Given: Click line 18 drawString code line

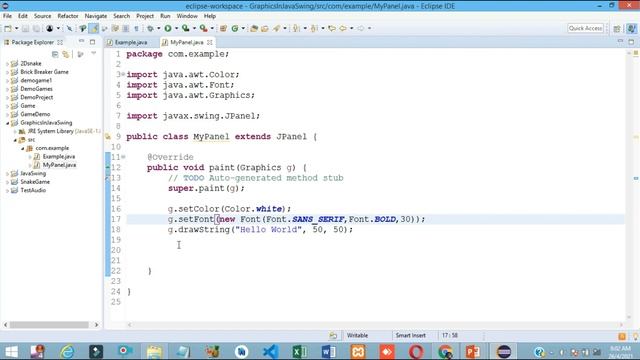Looking at the screenshot, I should (260, 230).
